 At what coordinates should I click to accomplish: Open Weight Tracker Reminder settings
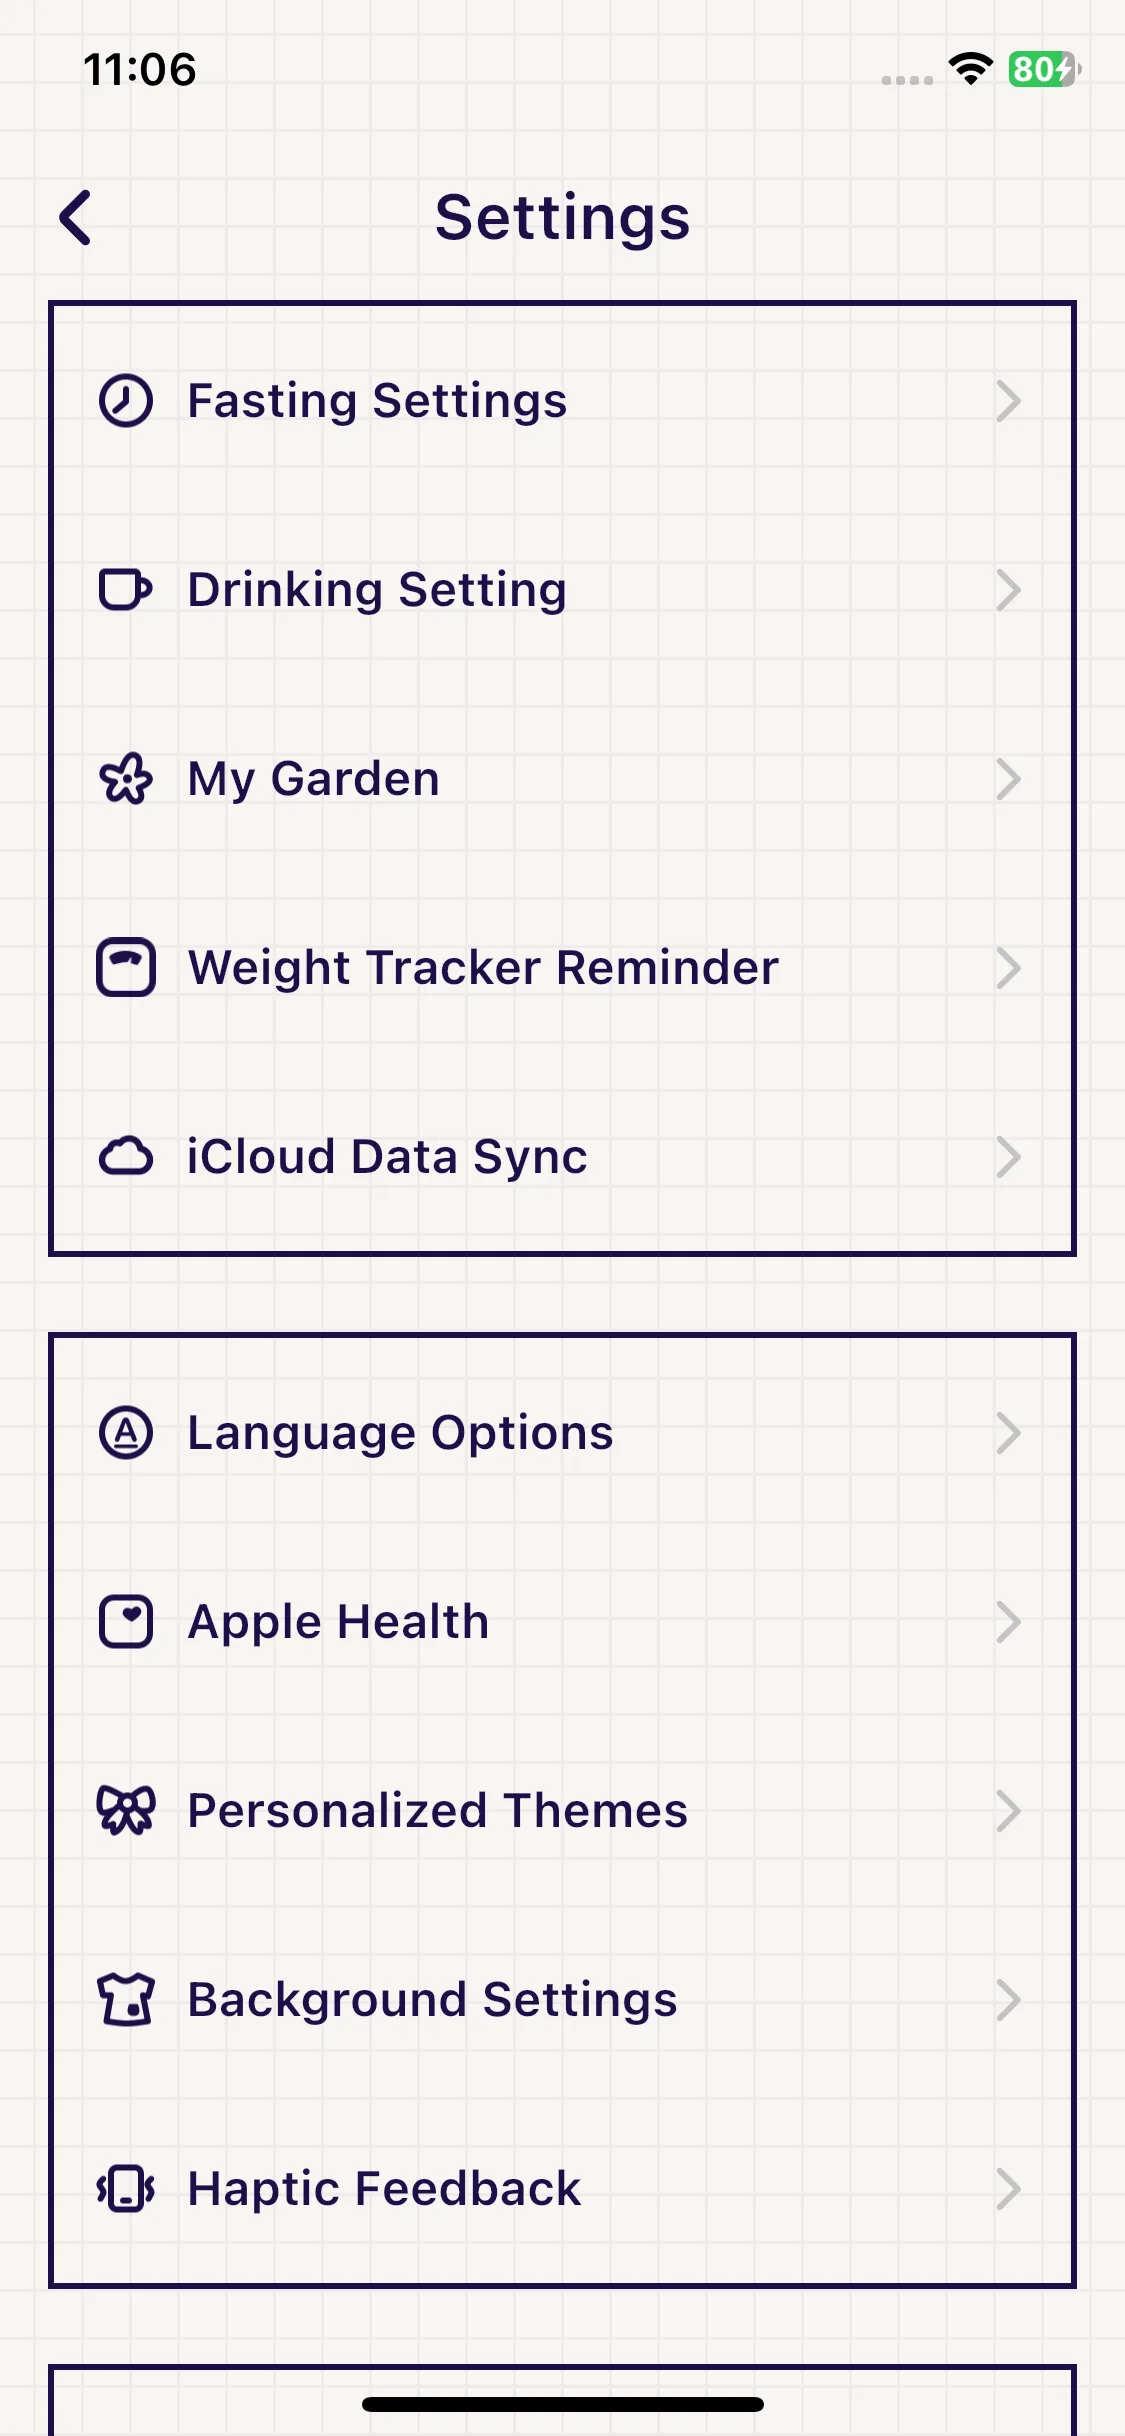[x=562, y=967]
